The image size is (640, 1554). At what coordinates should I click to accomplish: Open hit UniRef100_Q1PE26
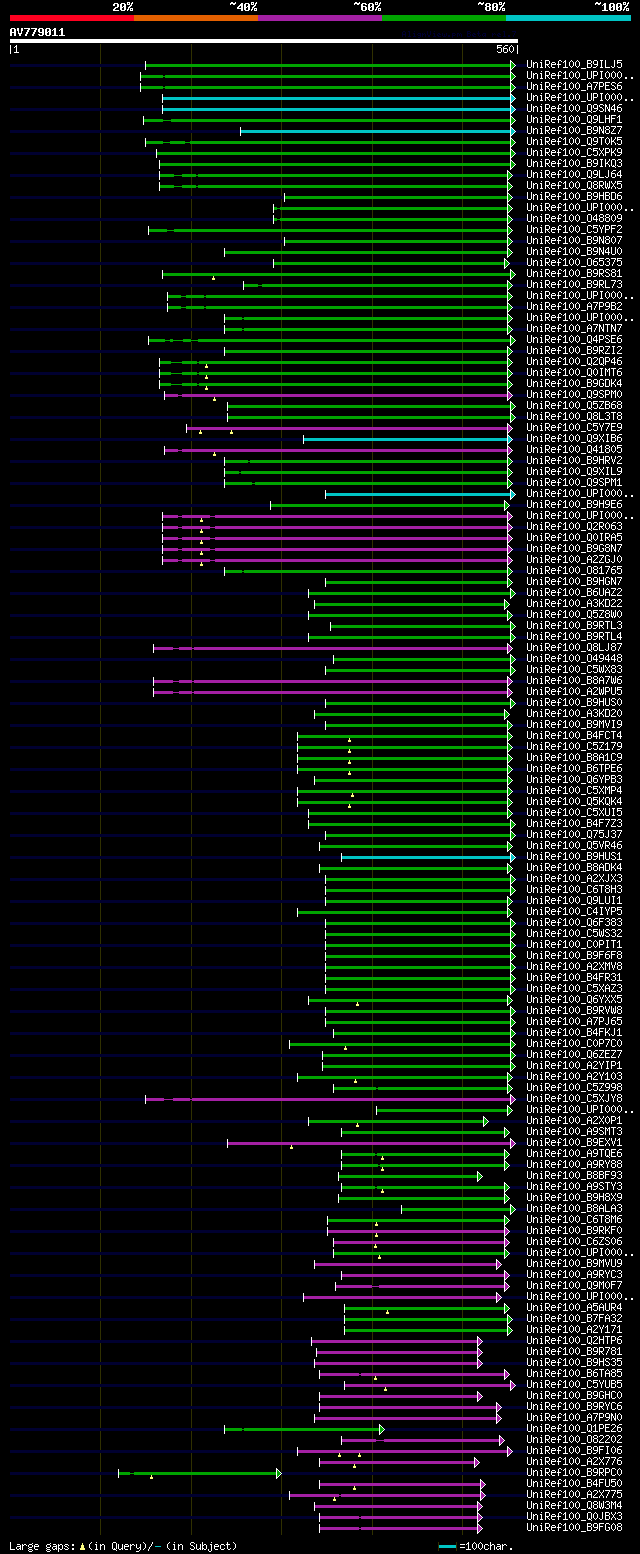point(574,1428)
